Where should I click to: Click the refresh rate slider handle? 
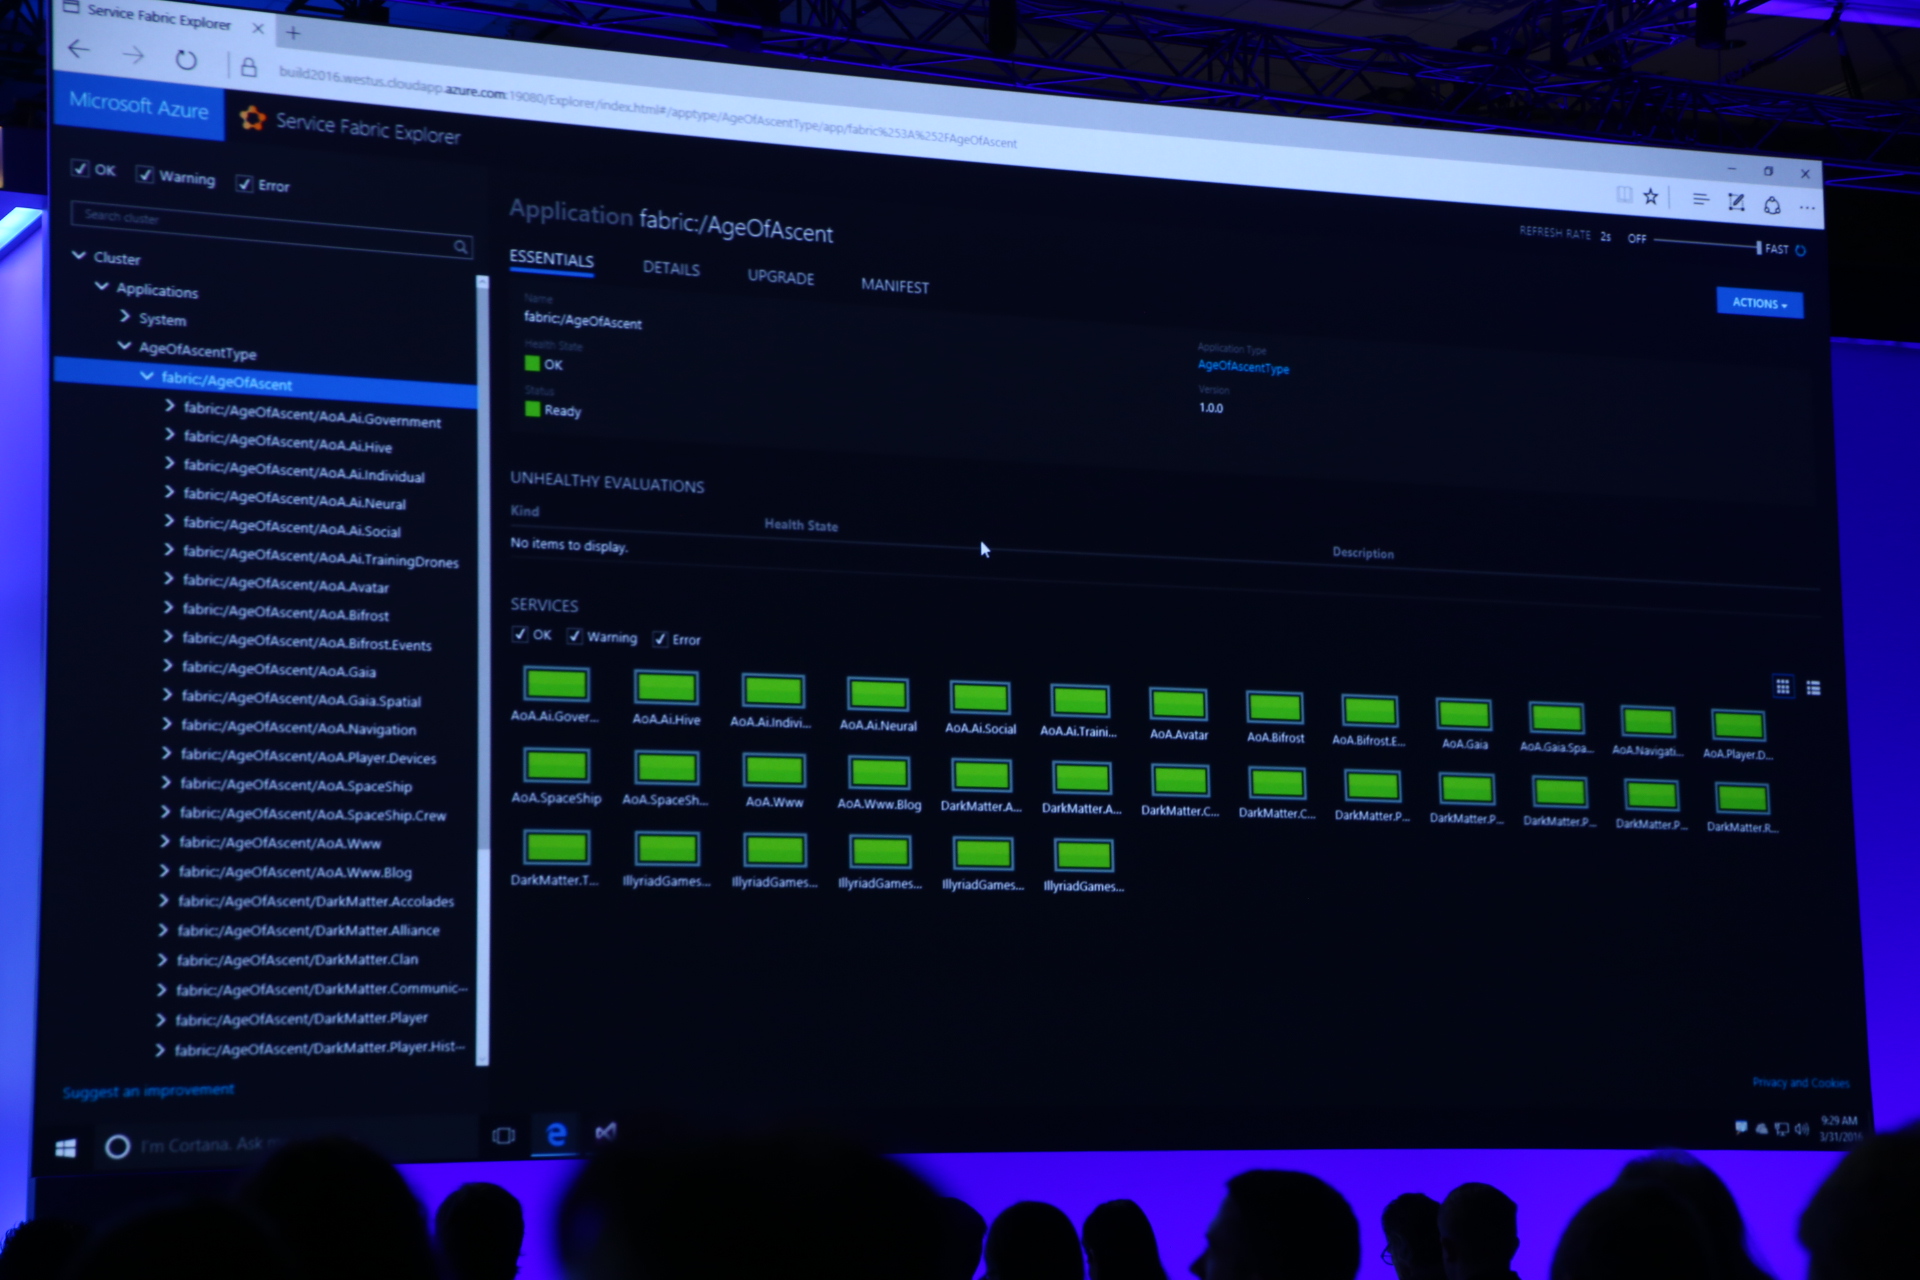(1758, 247)
